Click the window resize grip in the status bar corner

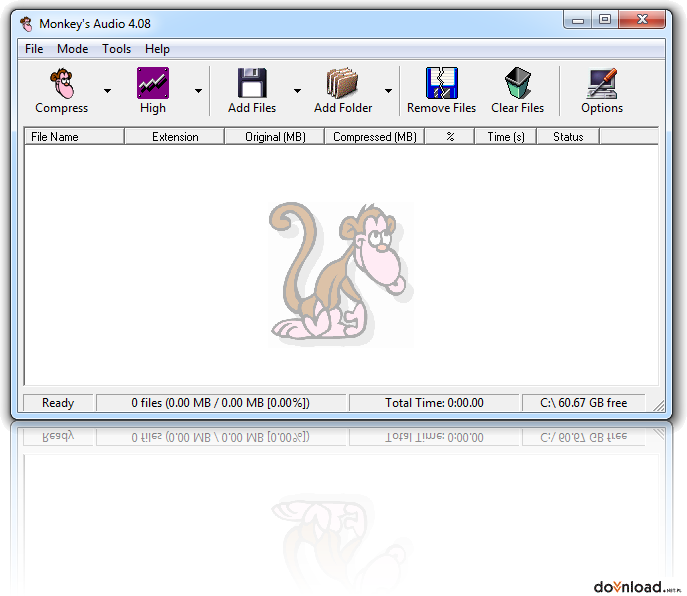point(659,405)
